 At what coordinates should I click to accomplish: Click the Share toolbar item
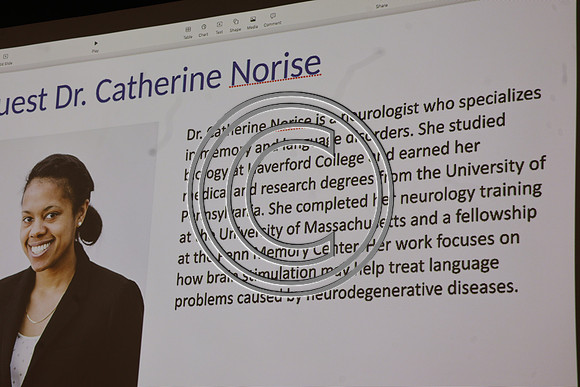coord(381,6)
